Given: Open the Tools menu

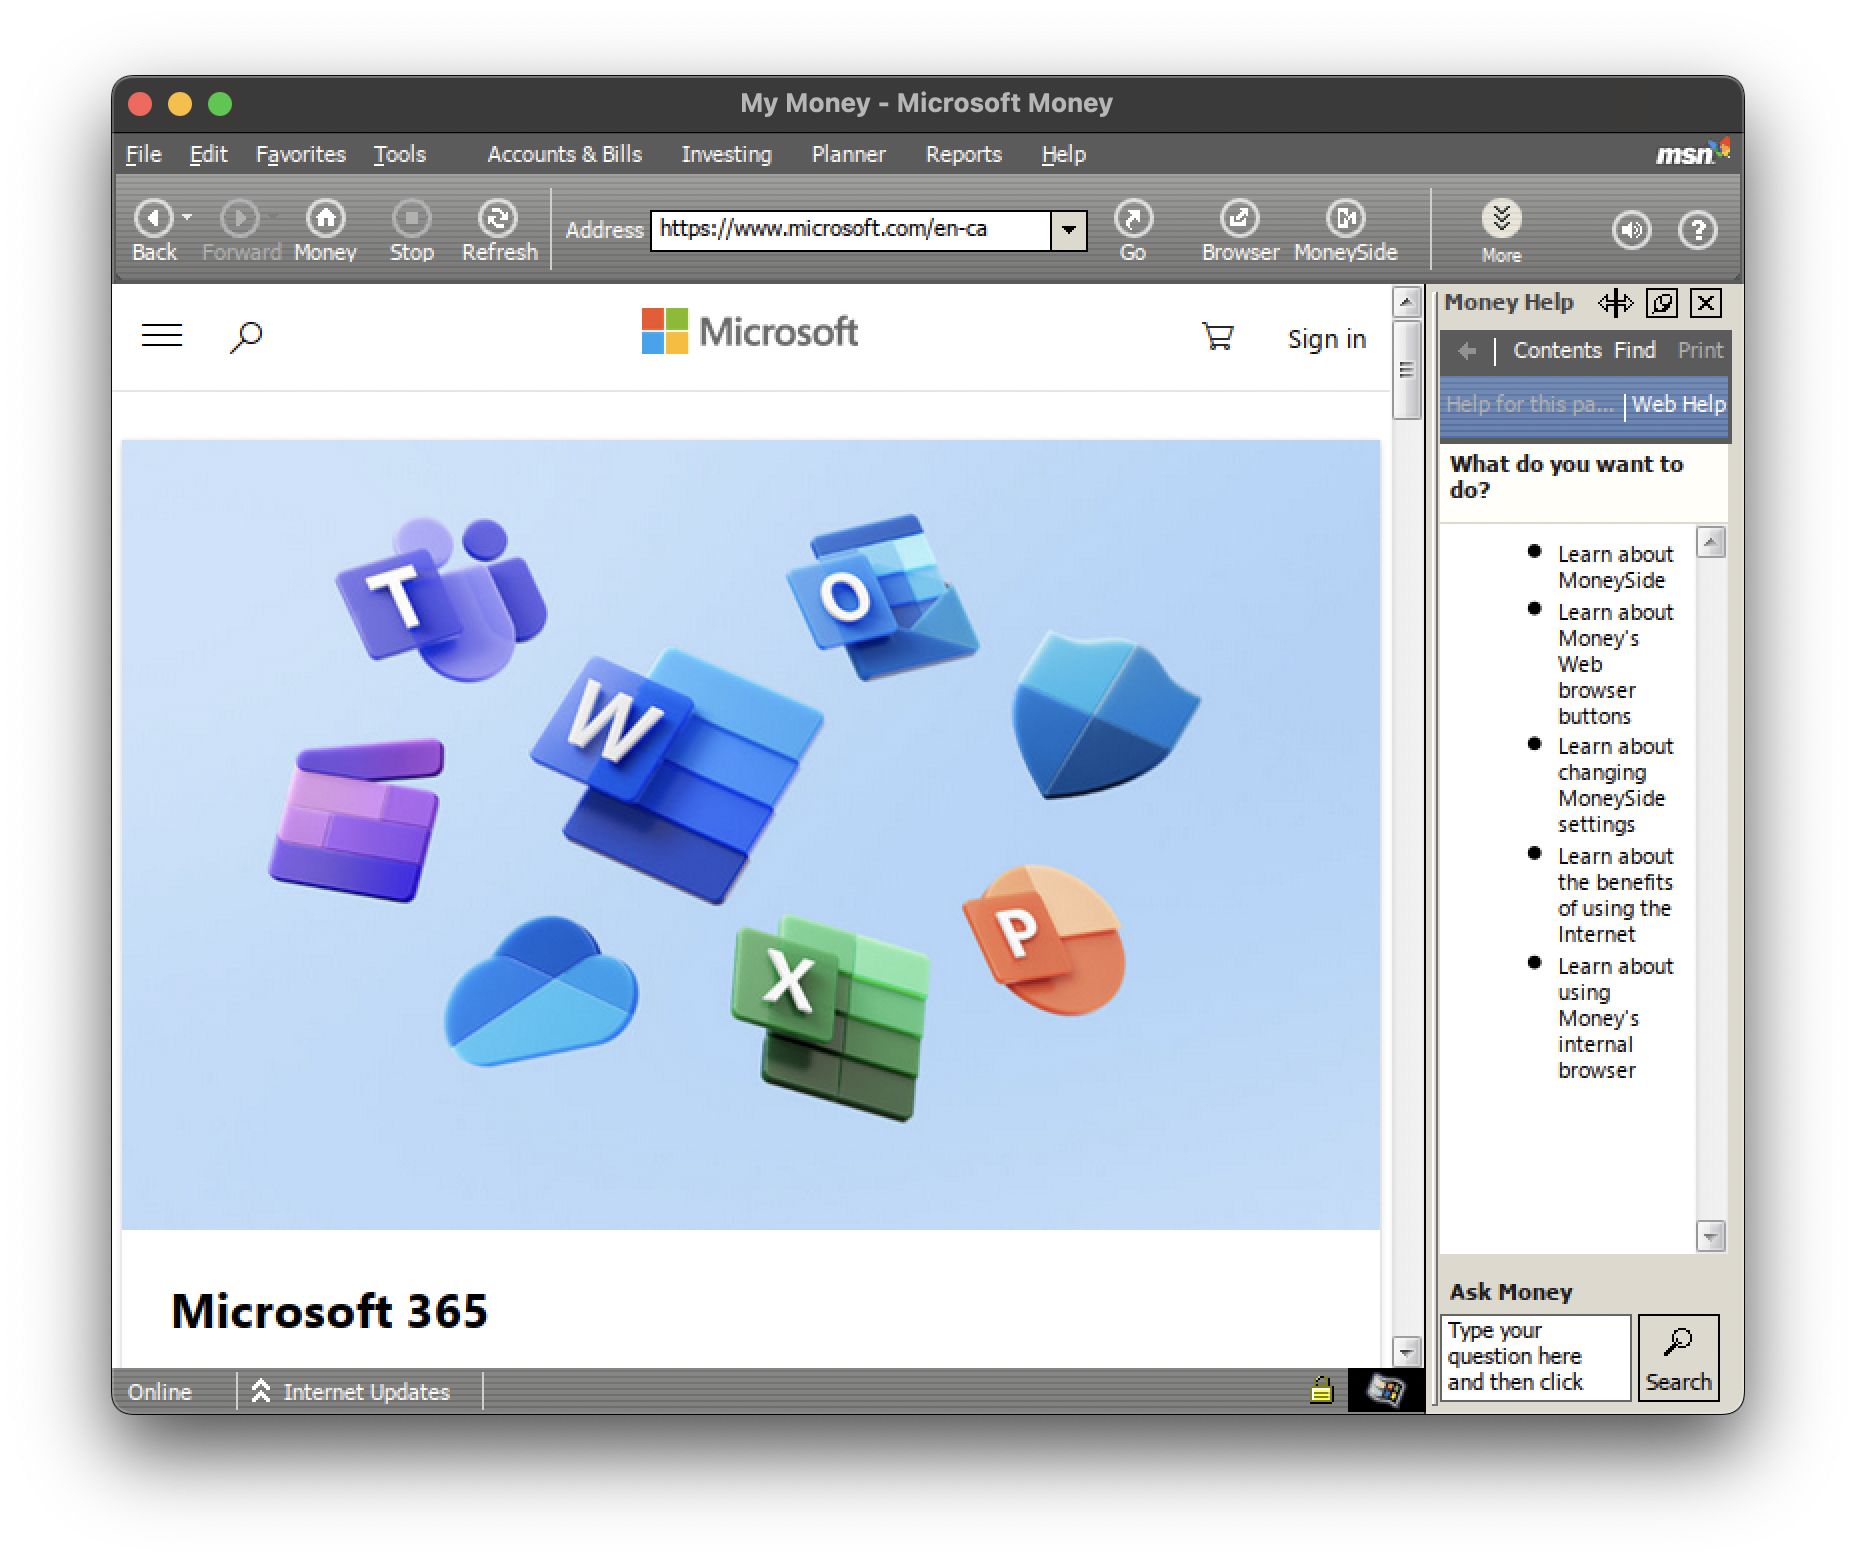Looking at the screenshot, I should point(399,154).
